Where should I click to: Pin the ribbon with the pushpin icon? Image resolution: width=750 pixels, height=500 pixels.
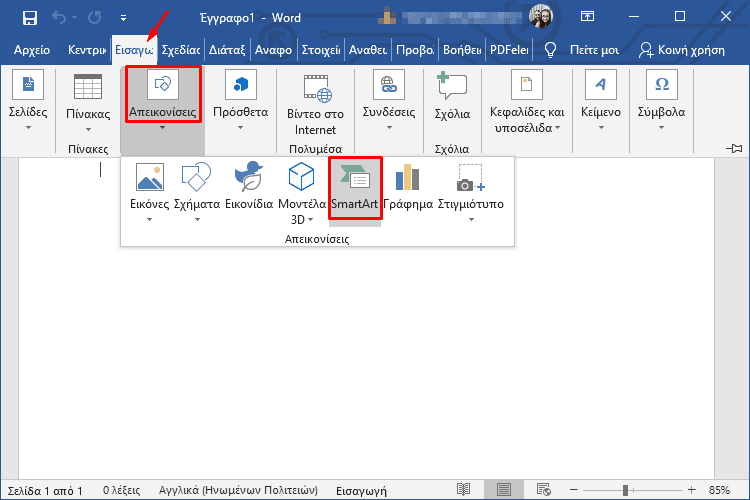point(734,148)
